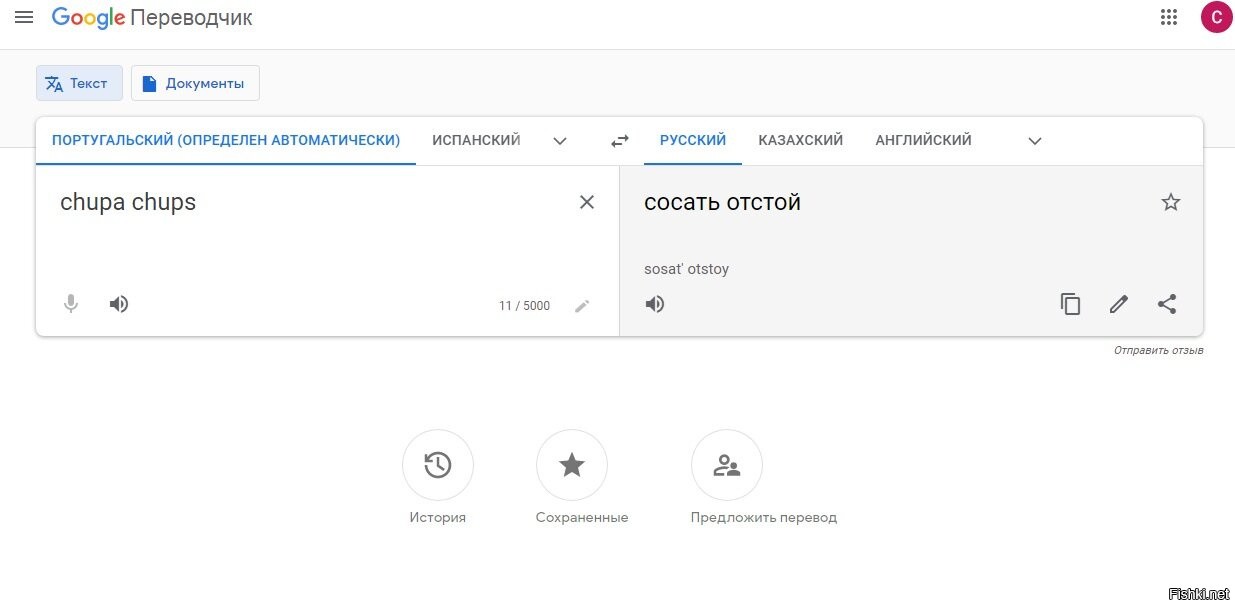Expand the source language list
1235x606 pixels.
[560, 141]
